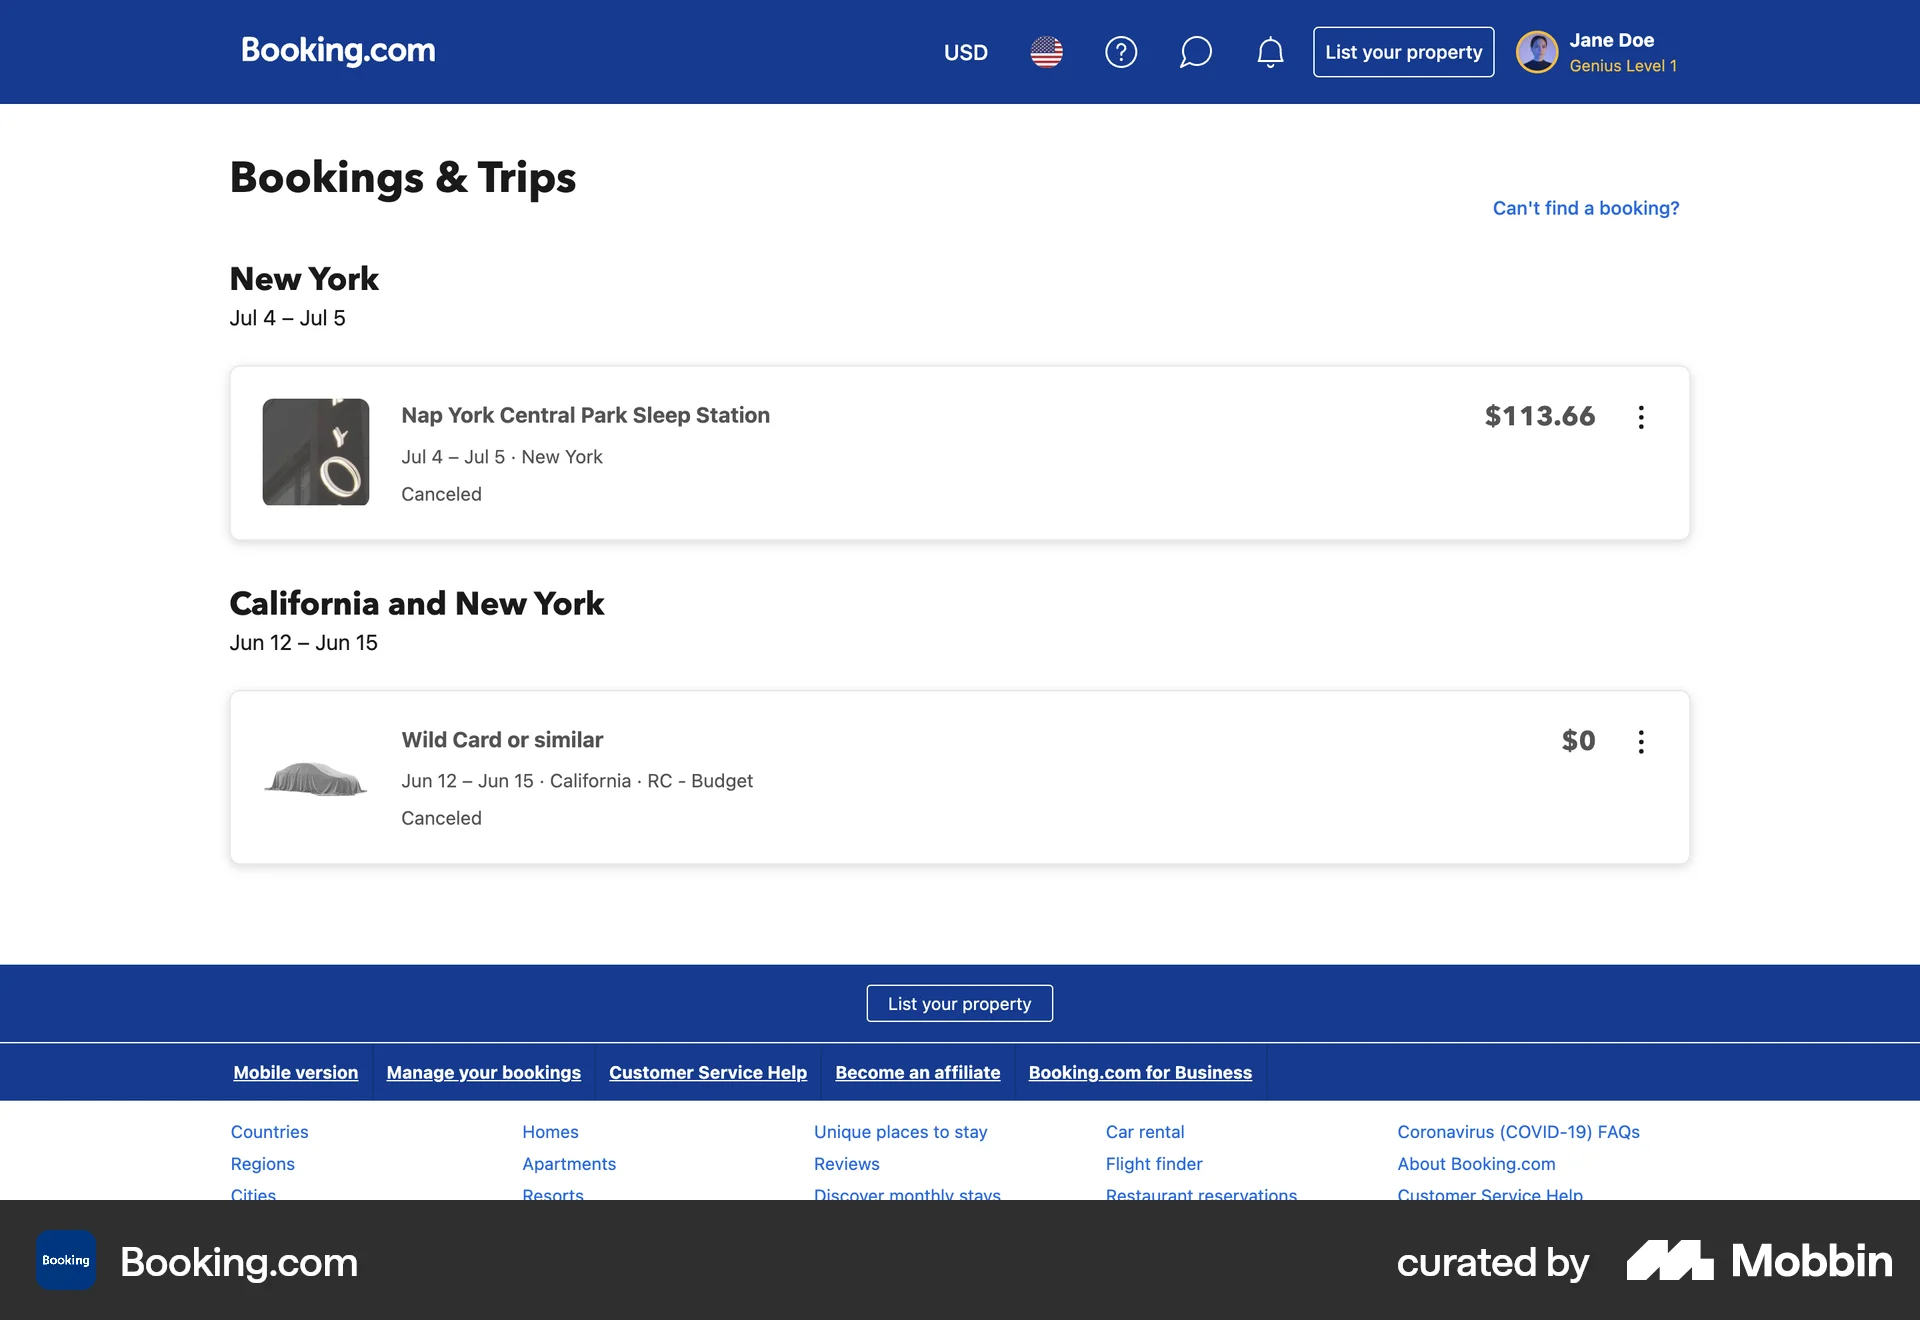Open the options menu on the Nap York booking

pos(1641,417)
